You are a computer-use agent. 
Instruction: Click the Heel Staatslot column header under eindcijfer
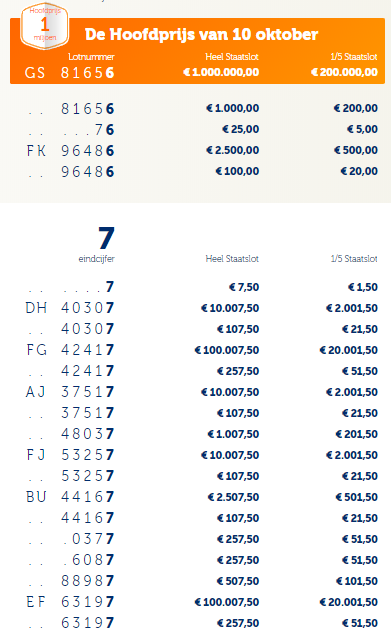(x=232, y=259)
